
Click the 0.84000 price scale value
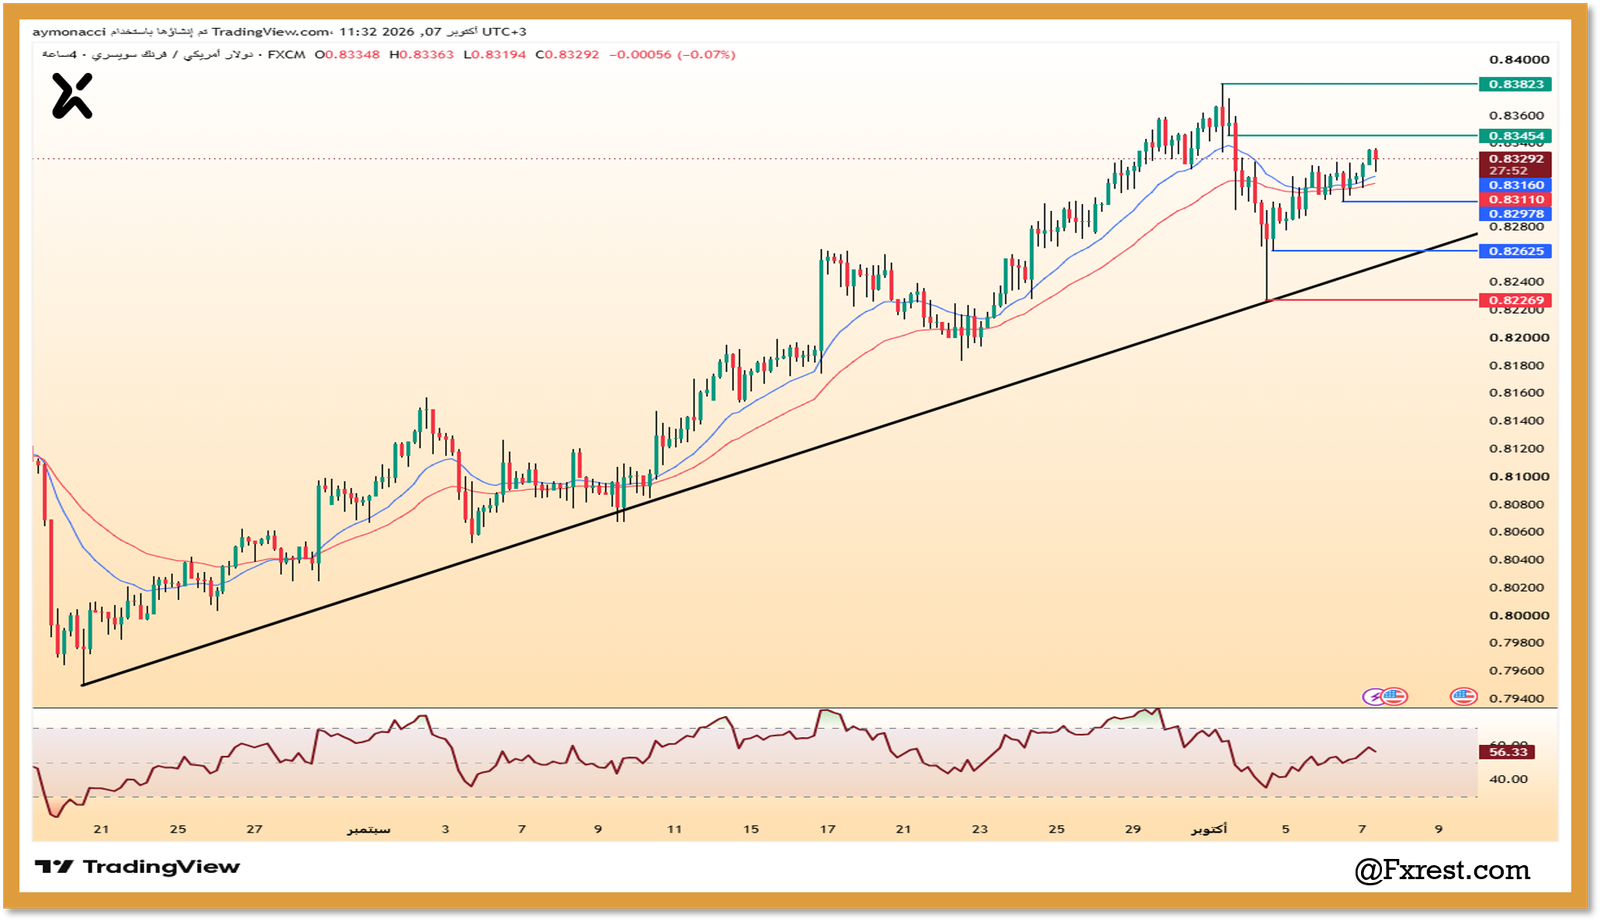tap(1519, 60)
